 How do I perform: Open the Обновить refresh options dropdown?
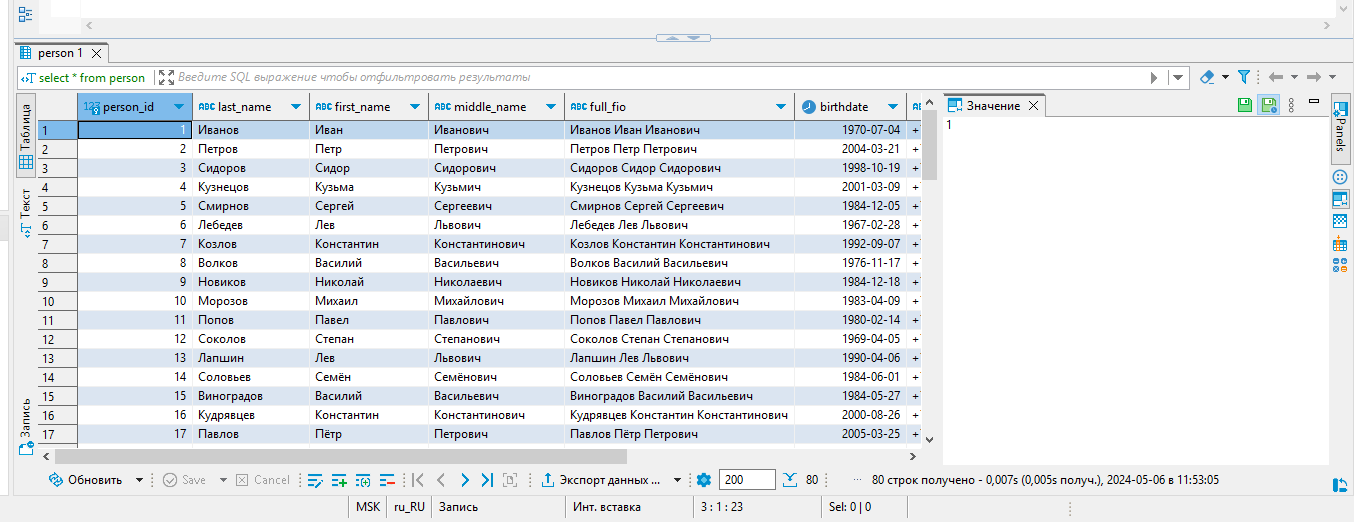(140, 480)
